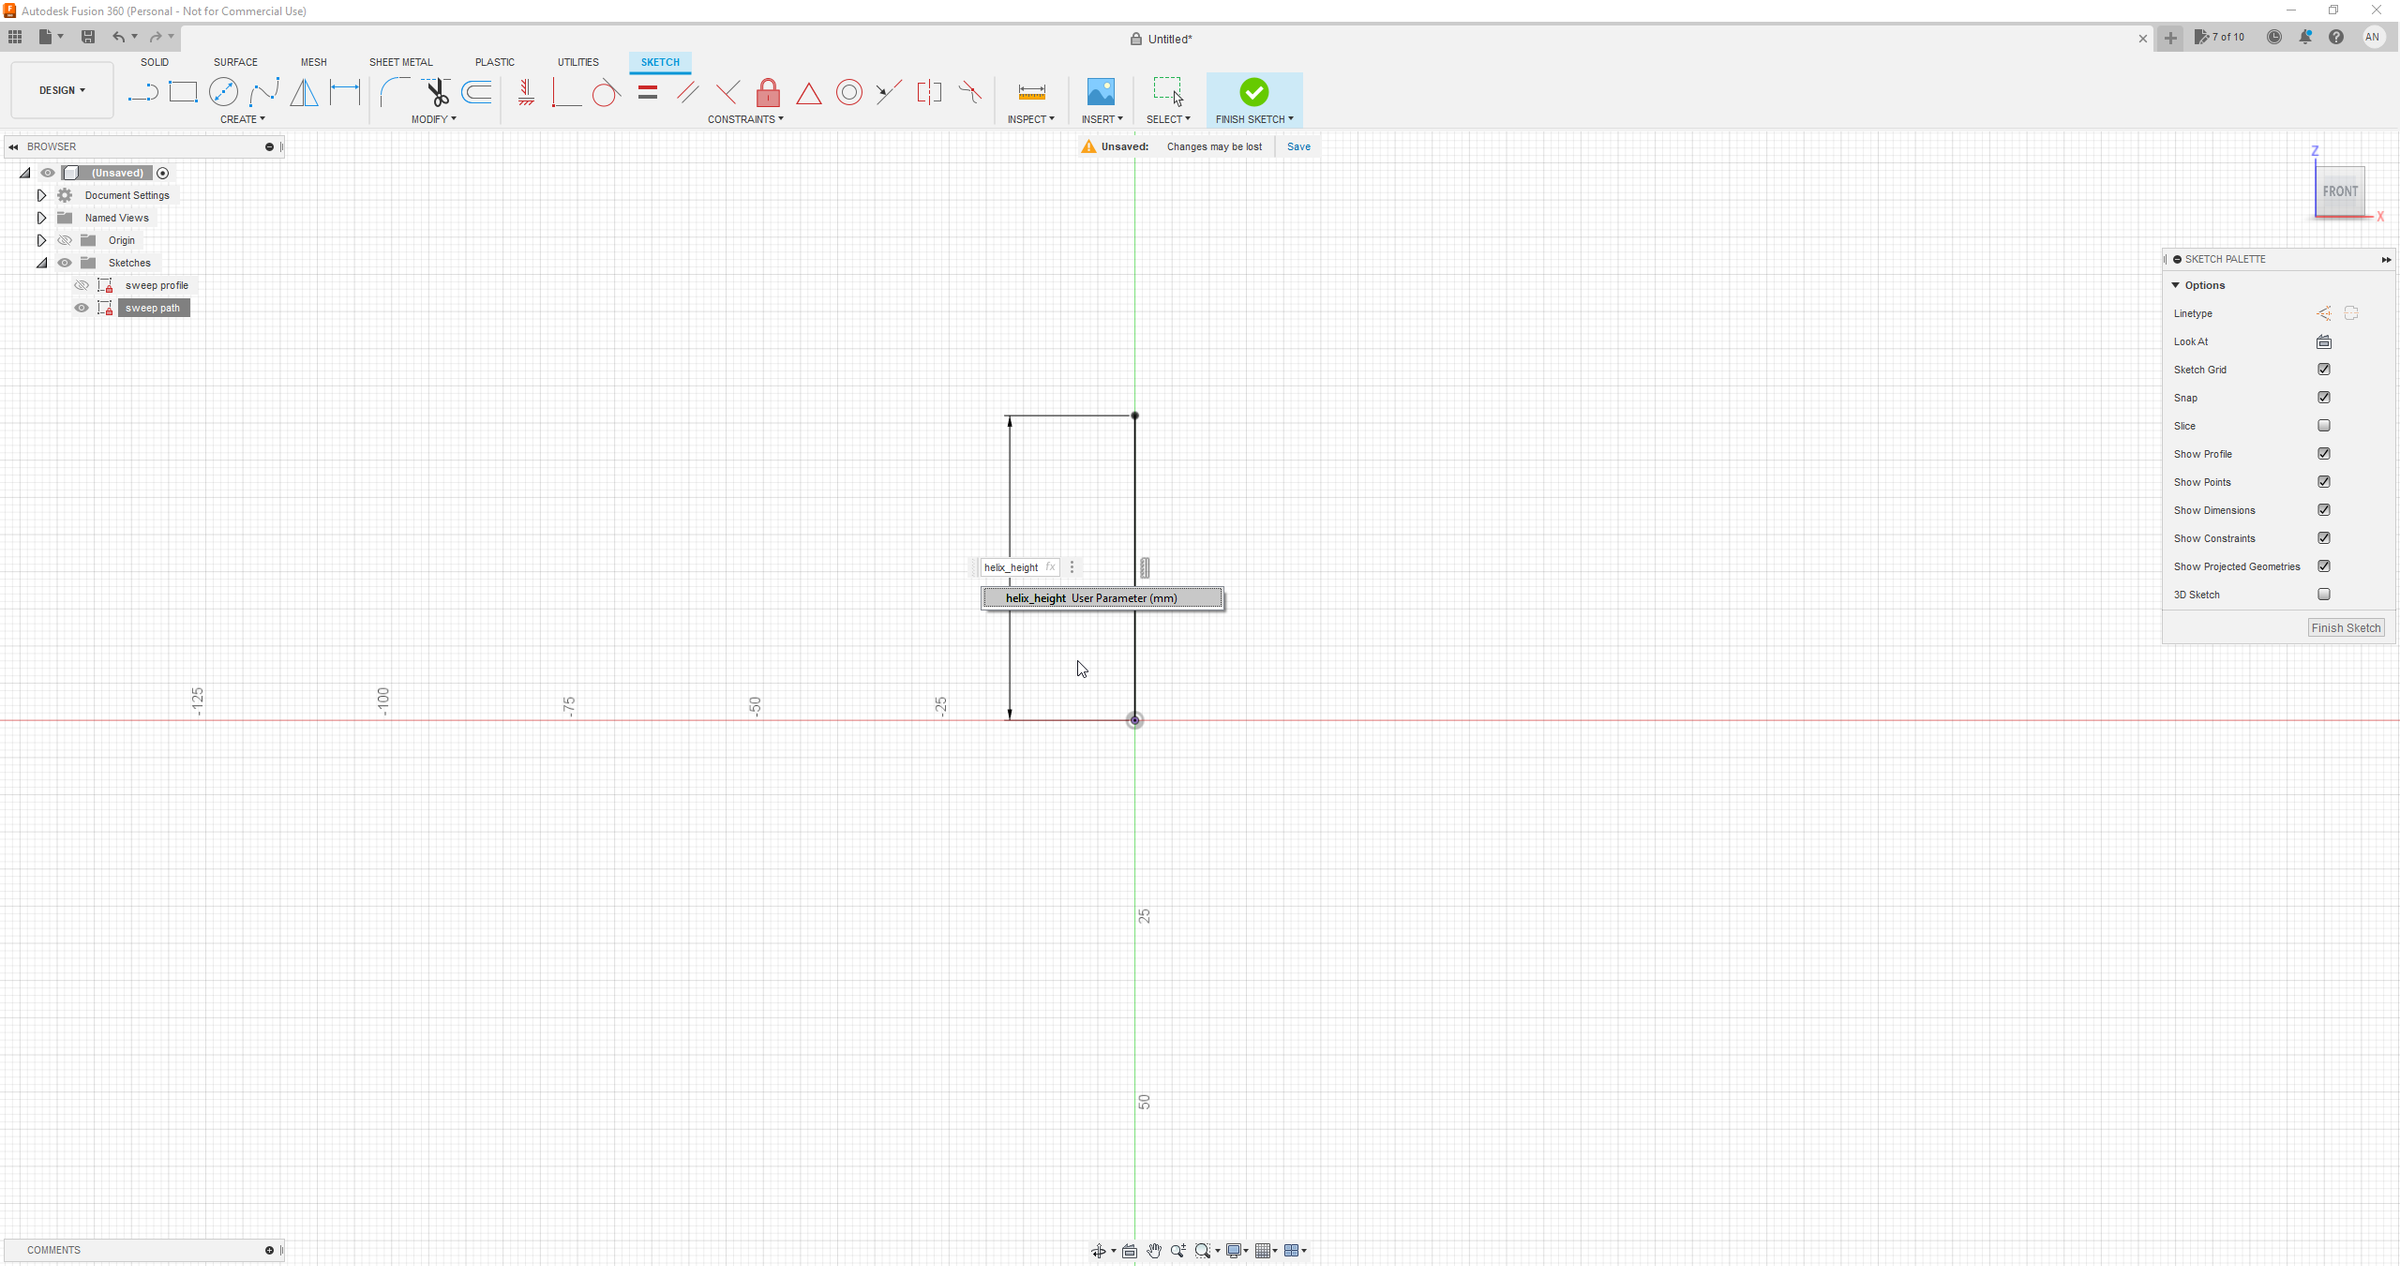Apply the Fix/Unfix lock constraint

(768, 93)
